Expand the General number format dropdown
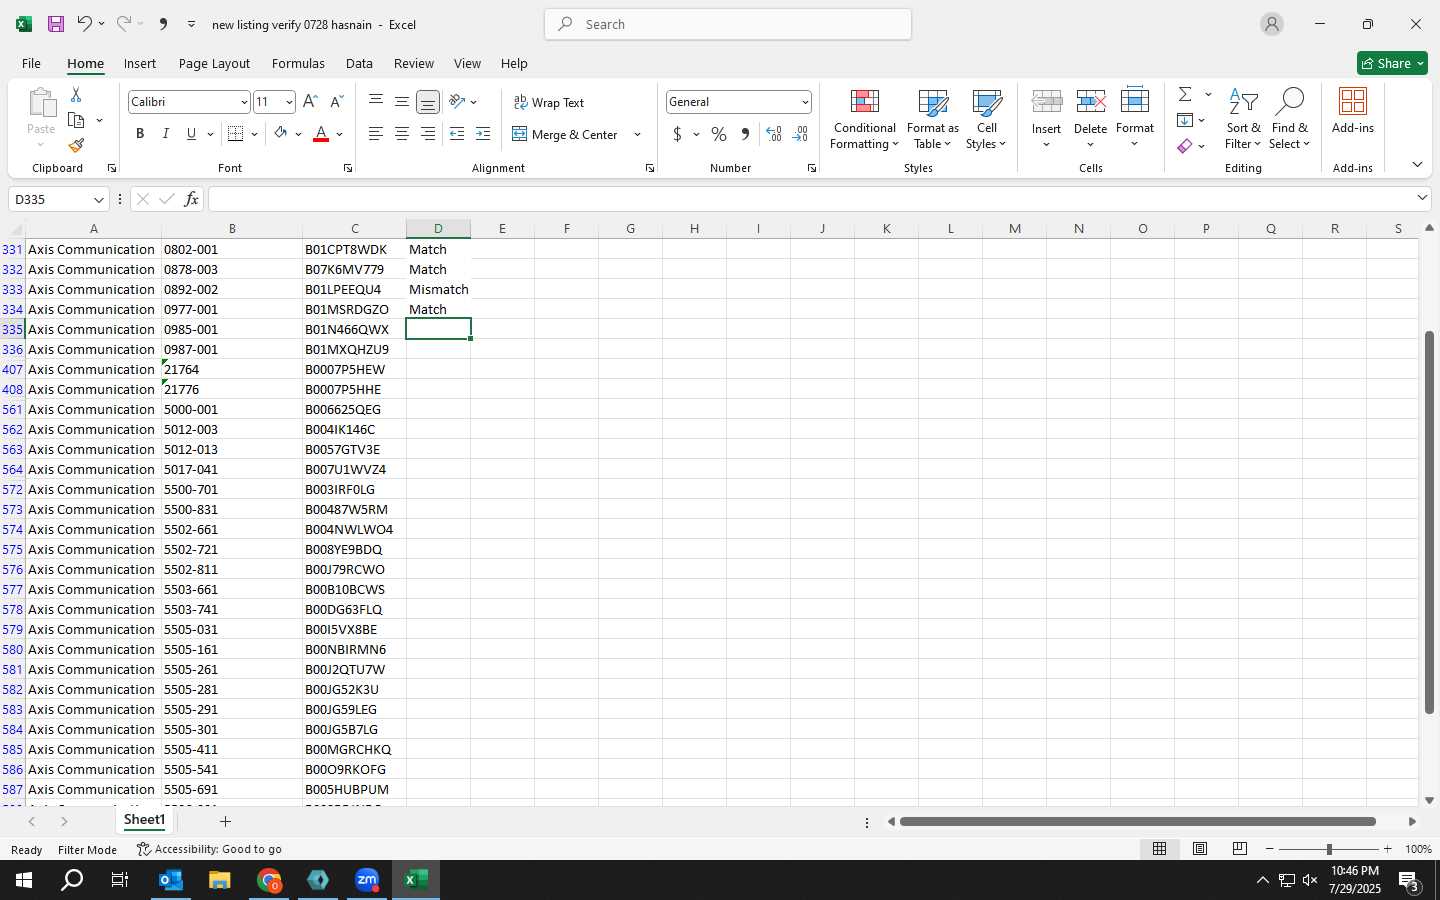The width and height of the screenshot is (1440, 900). tap(804, 102)
